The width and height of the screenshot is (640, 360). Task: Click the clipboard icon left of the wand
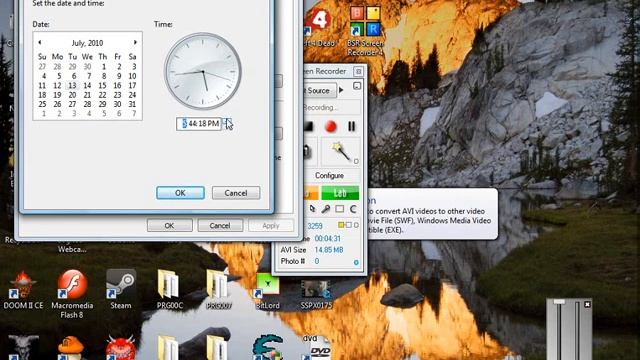307,152
